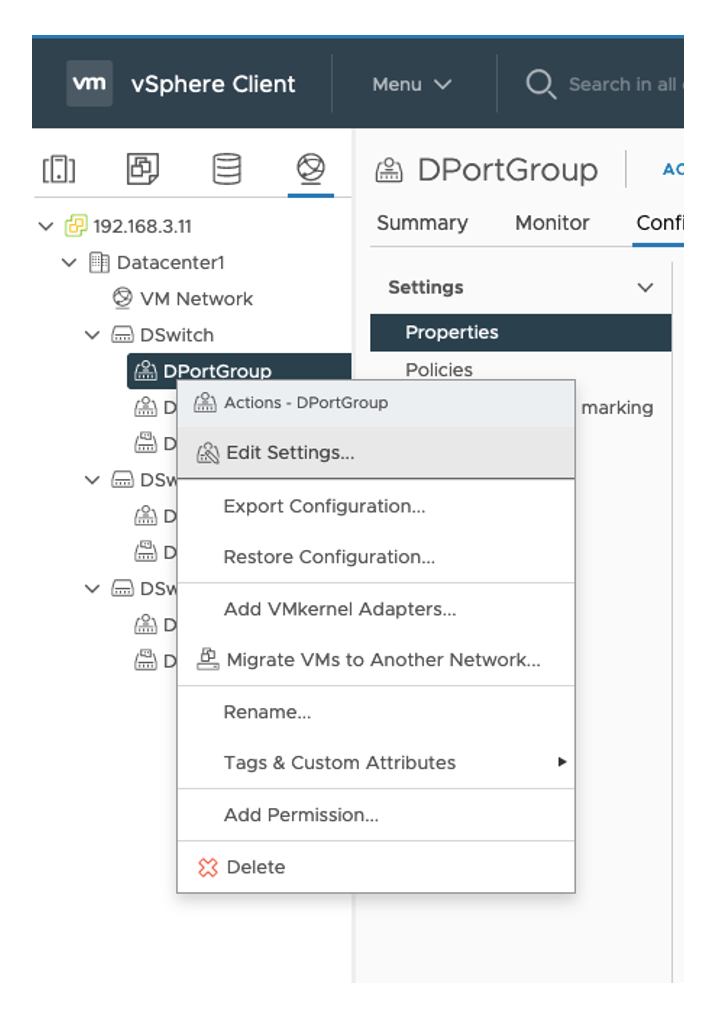Click the search magnifier icon
This screenshot has height=1018, width=718.
coord(540,84)
